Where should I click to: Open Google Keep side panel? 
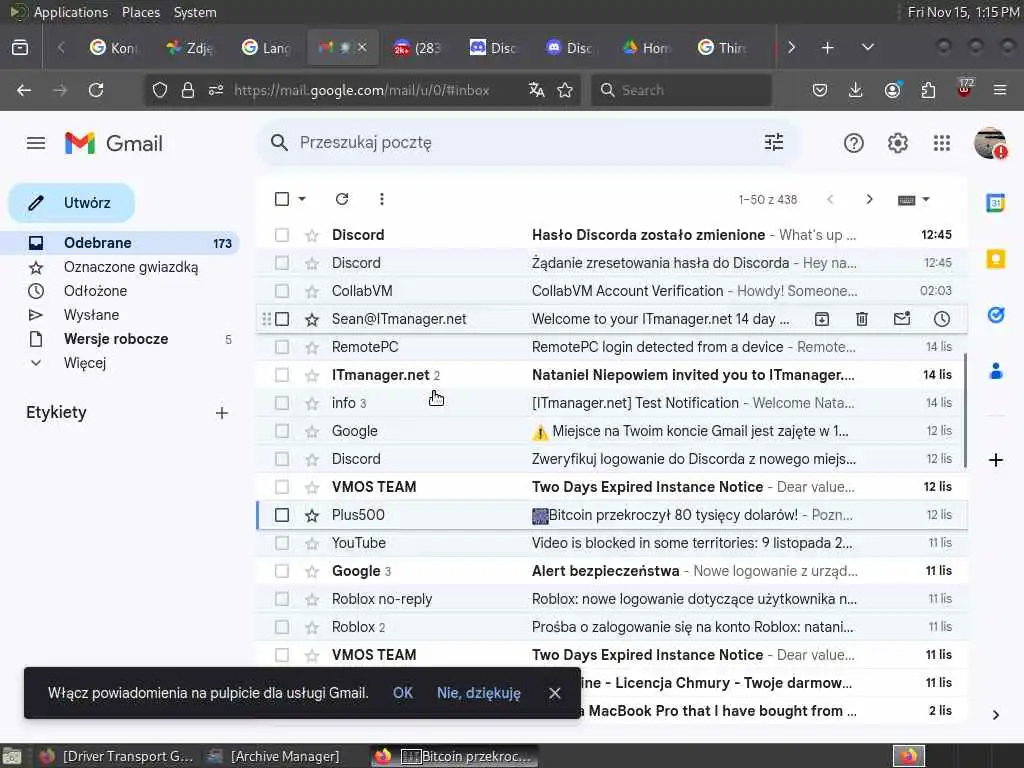tap(996, 259)
